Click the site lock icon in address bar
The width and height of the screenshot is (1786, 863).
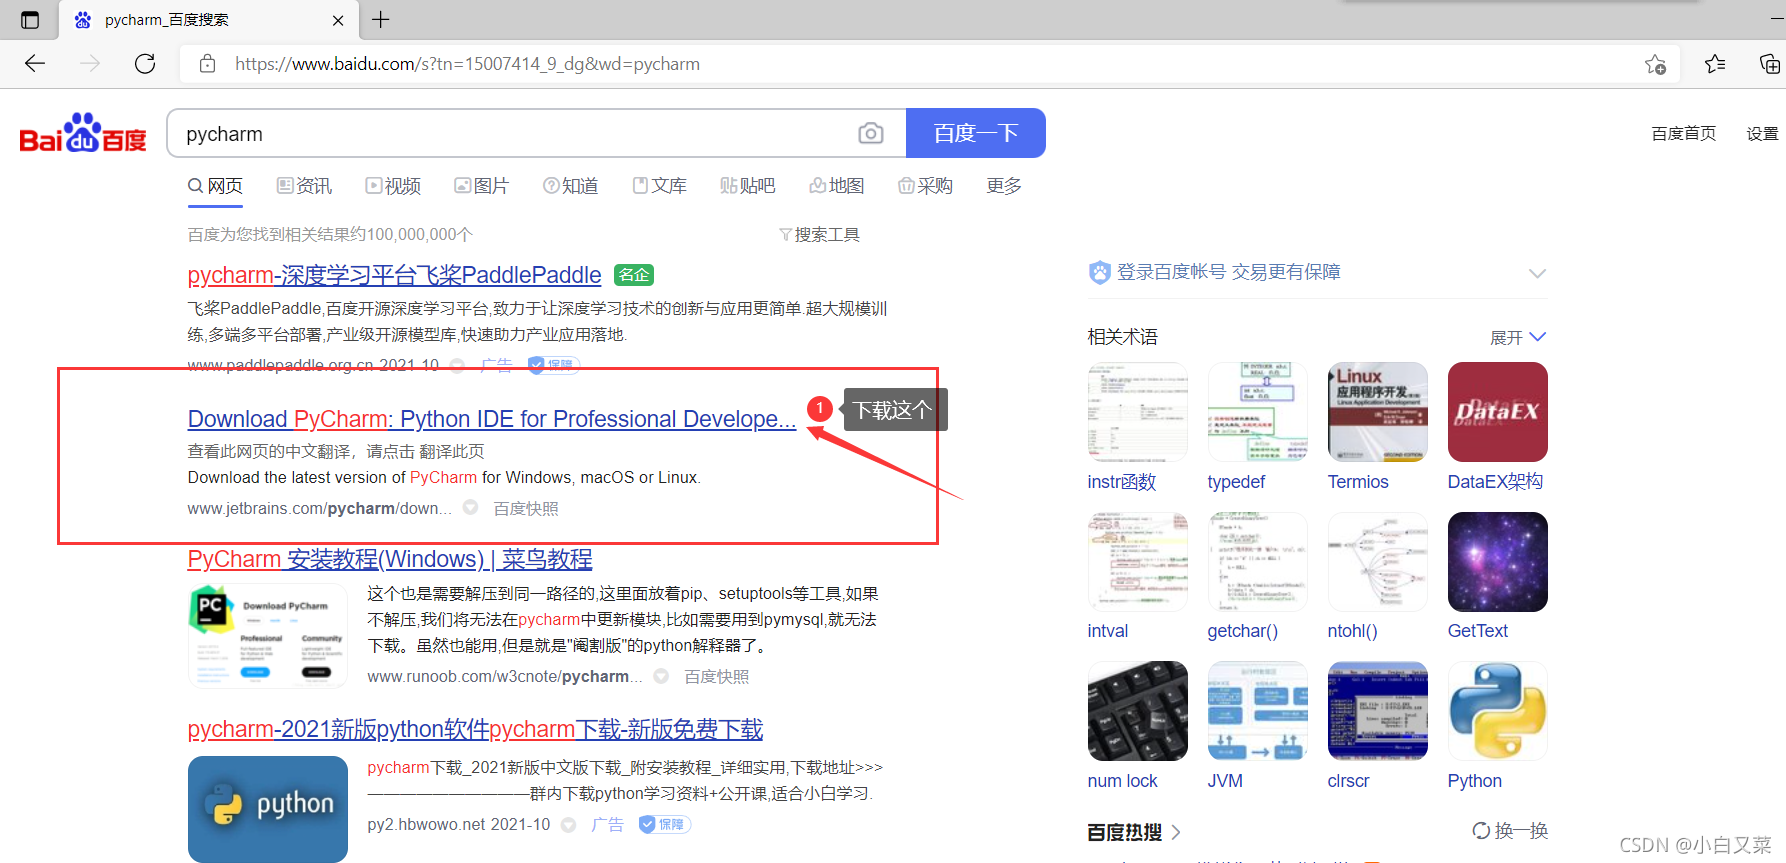tap(207, 64)
